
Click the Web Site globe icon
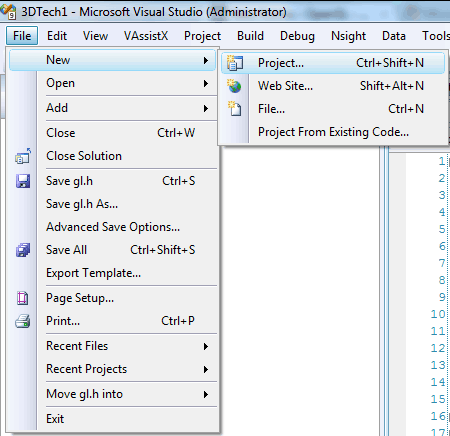click(x=235, y=86)
